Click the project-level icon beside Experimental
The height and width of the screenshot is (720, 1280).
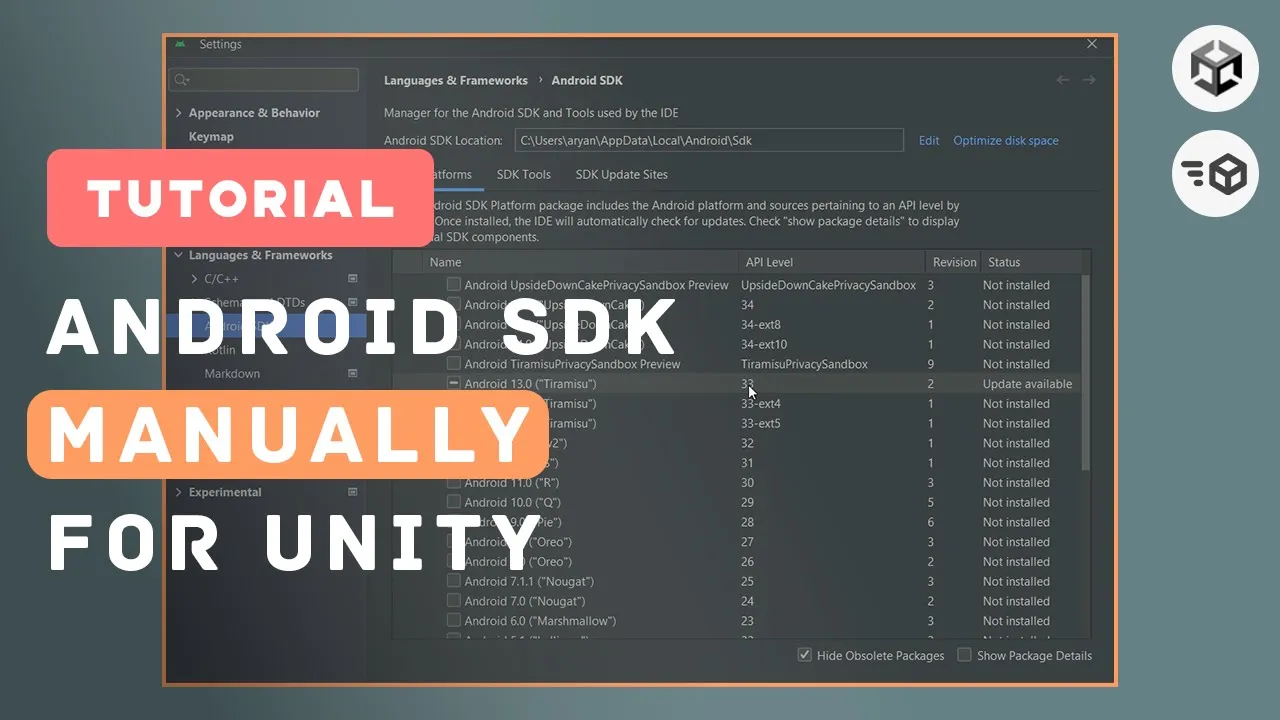tap(352, 492)
